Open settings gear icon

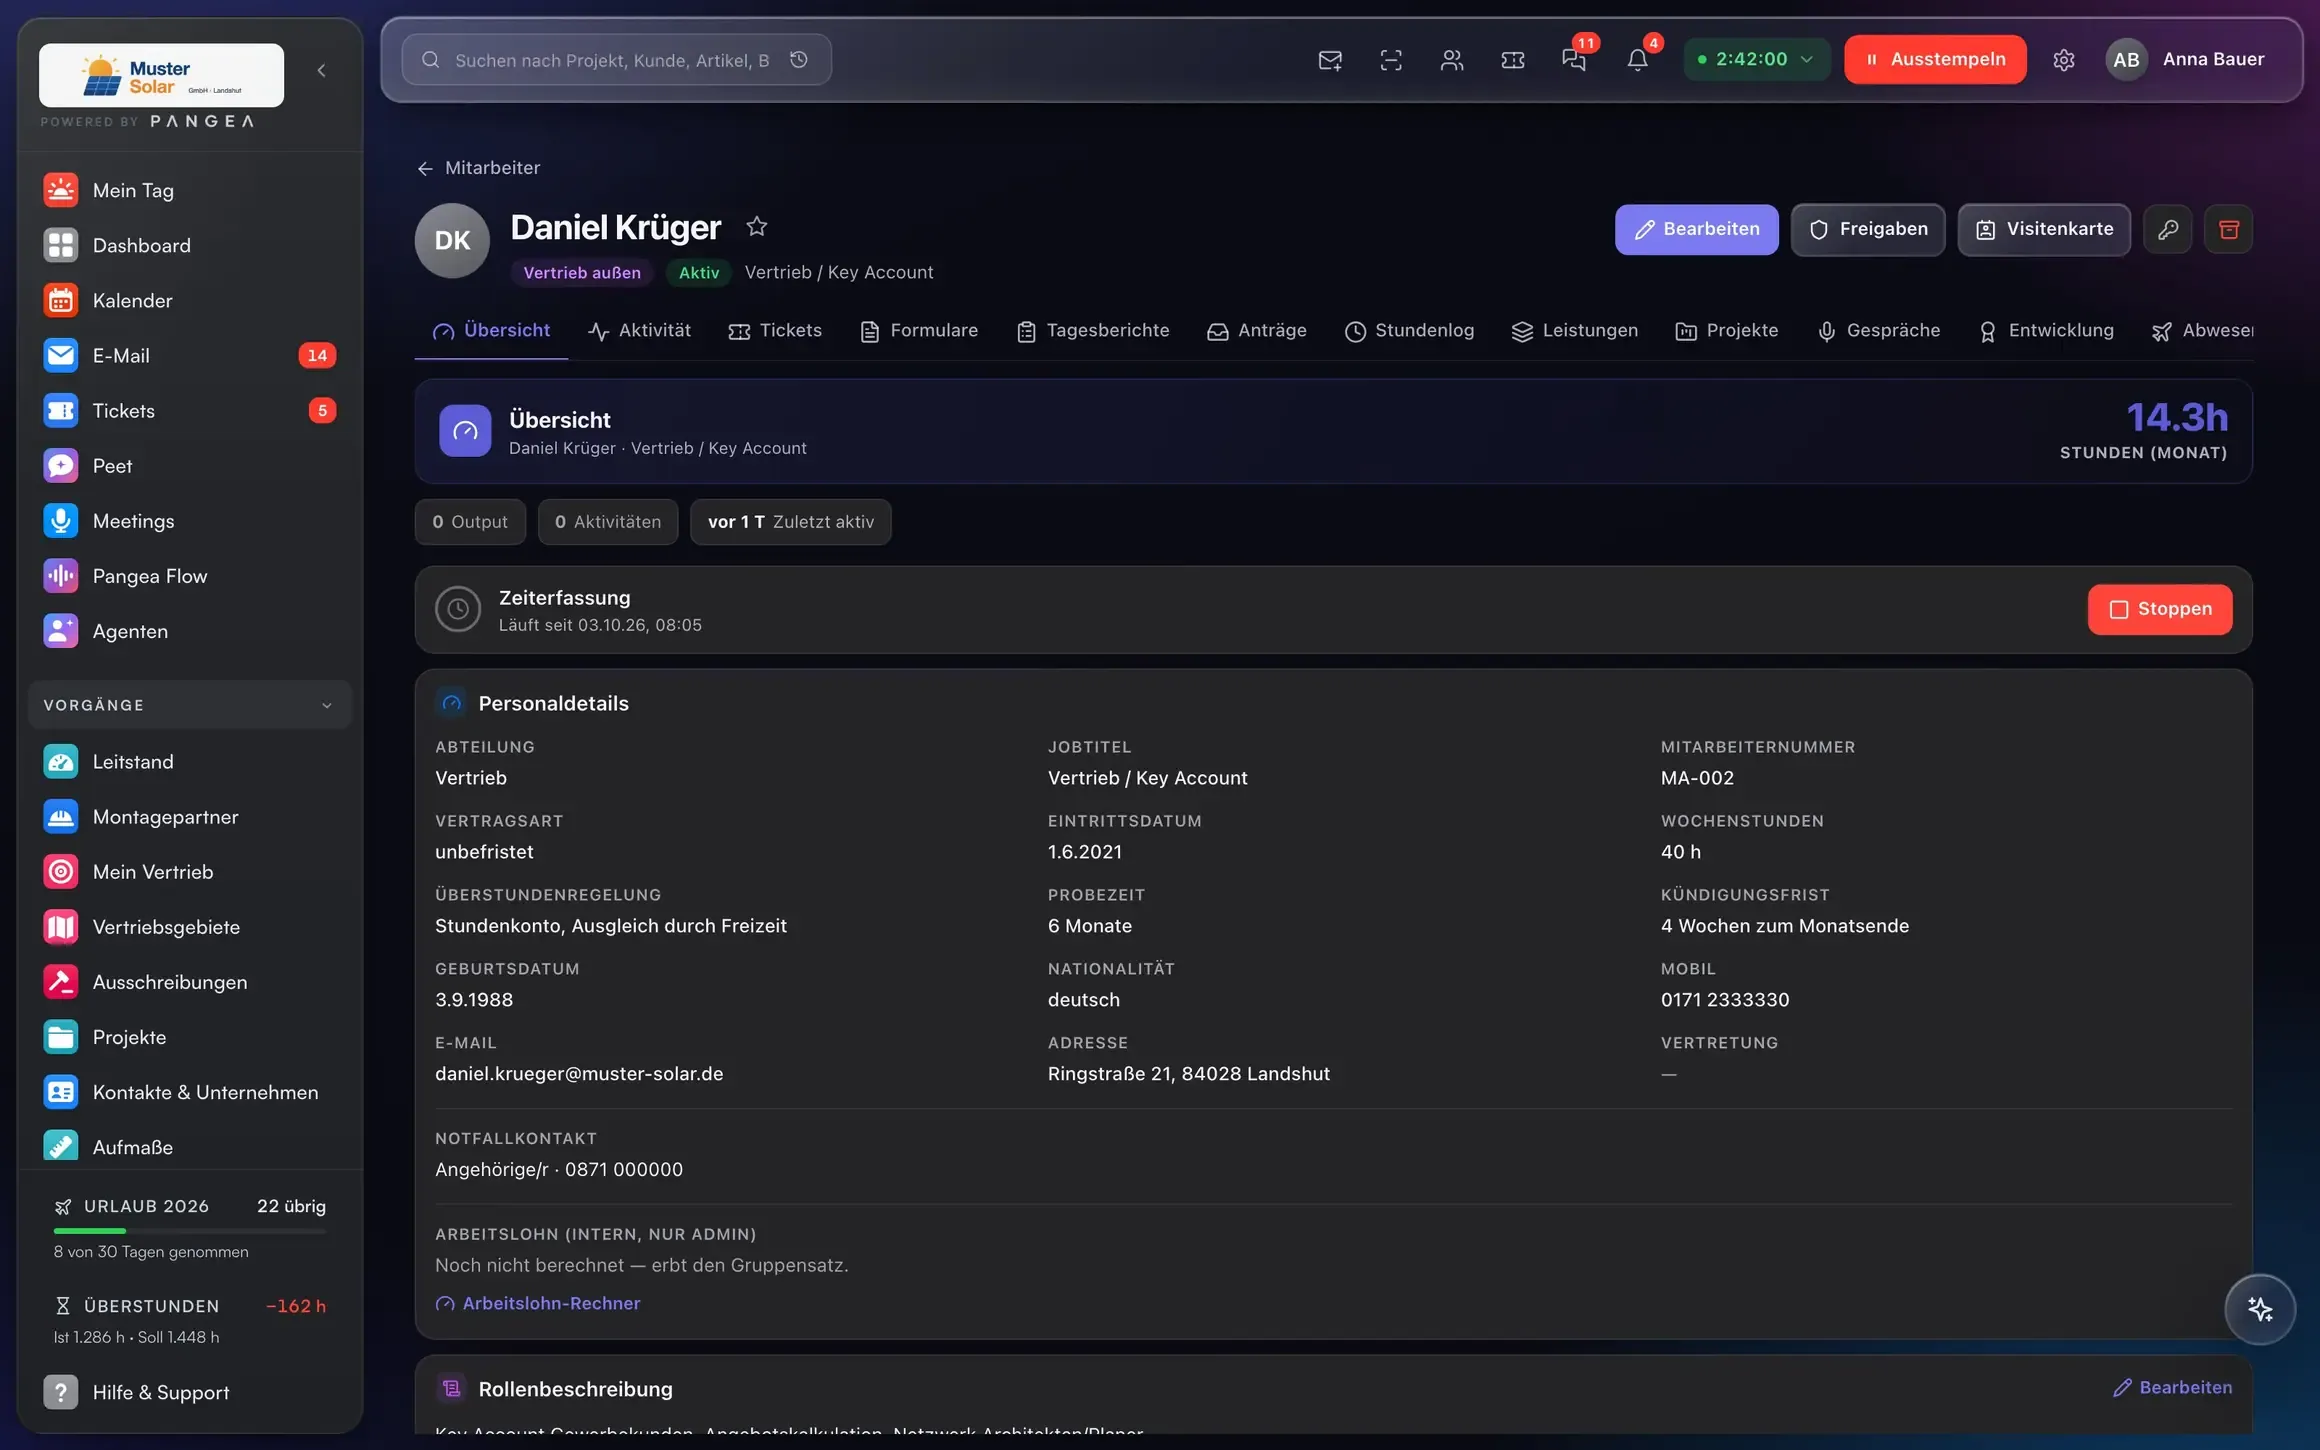(2064, 60)
